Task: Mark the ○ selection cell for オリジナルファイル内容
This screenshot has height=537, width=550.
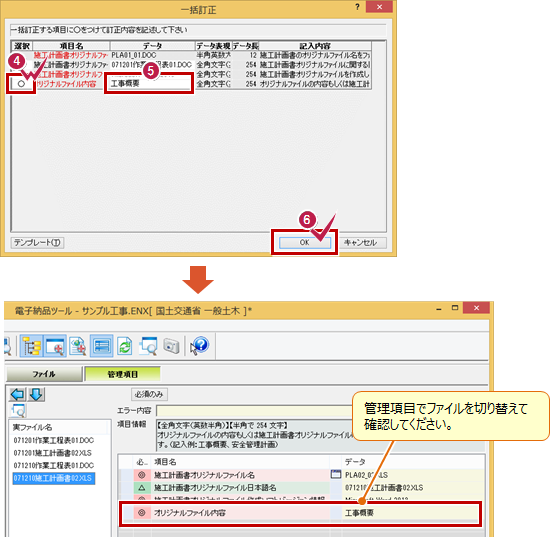Action: 21,84
